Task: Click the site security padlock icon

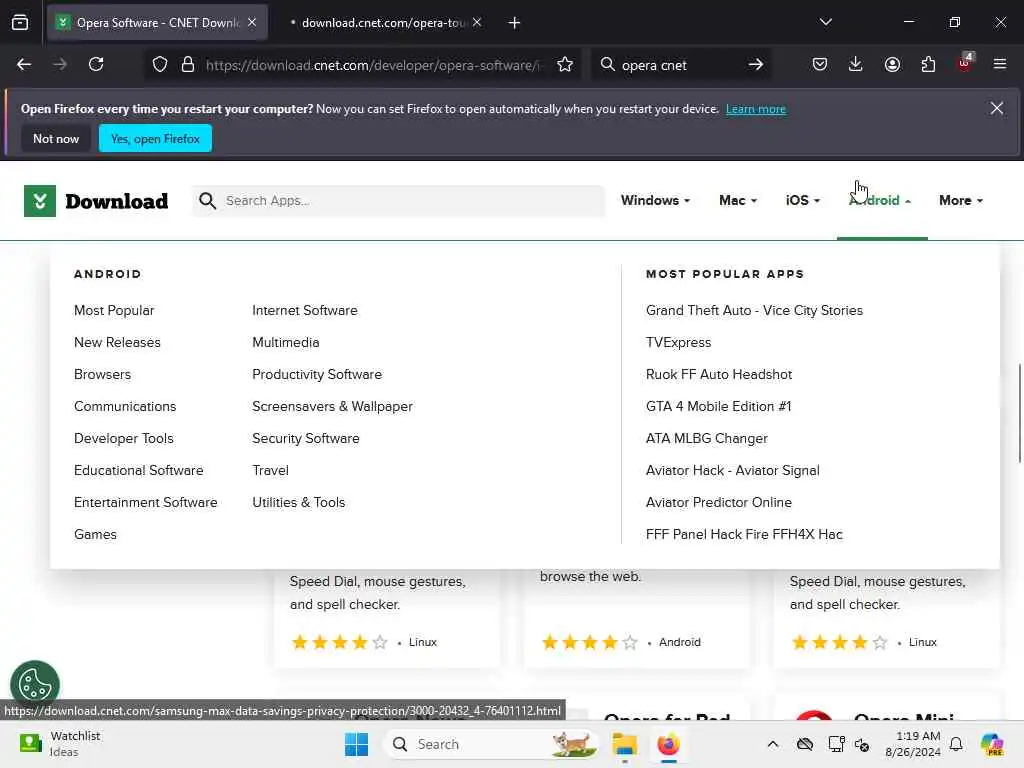Action: (x=188, y=65)
